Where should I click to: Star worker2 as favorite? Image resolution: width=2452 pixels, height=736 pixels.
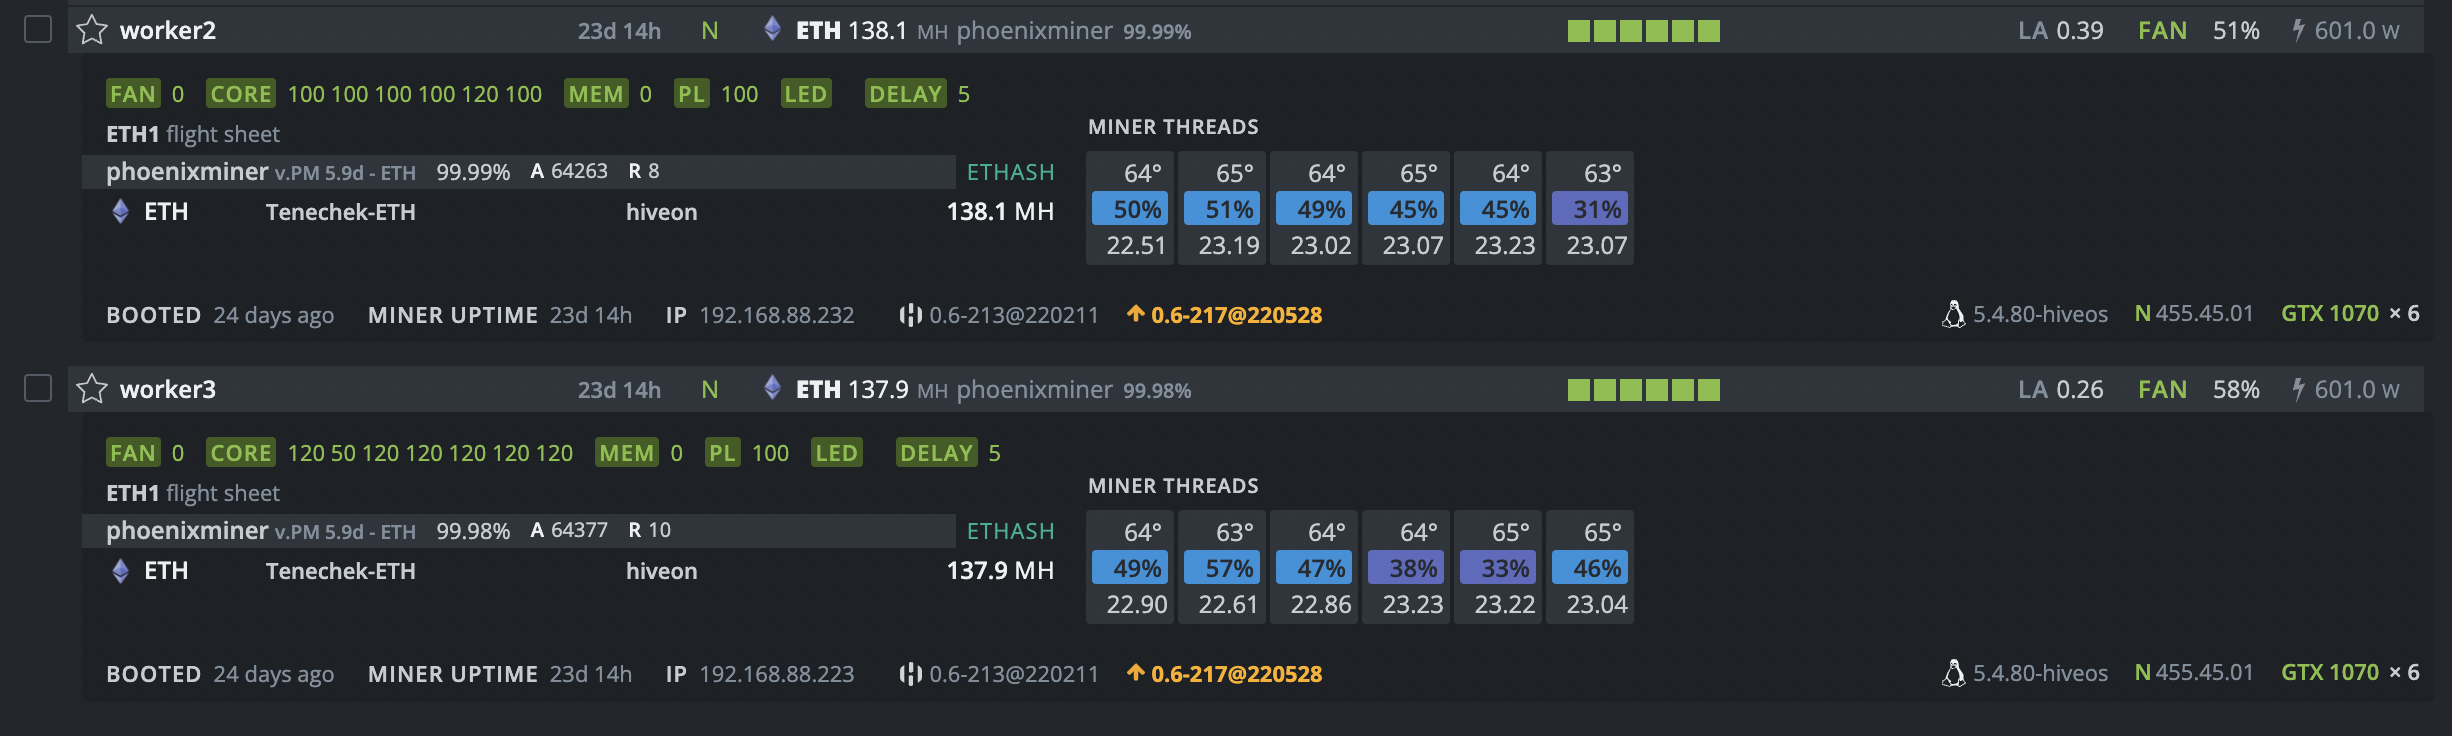pyautogui.click(x=92, y=30)
